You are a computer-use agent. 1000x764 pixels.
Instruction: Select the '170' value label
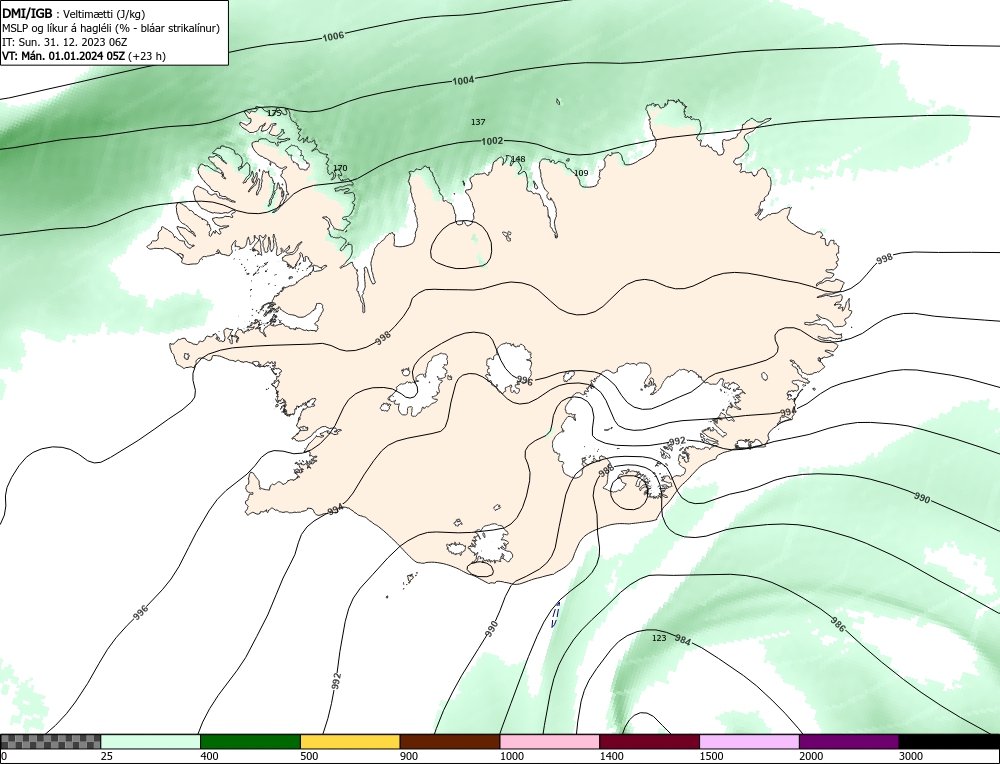pos(340,168)
